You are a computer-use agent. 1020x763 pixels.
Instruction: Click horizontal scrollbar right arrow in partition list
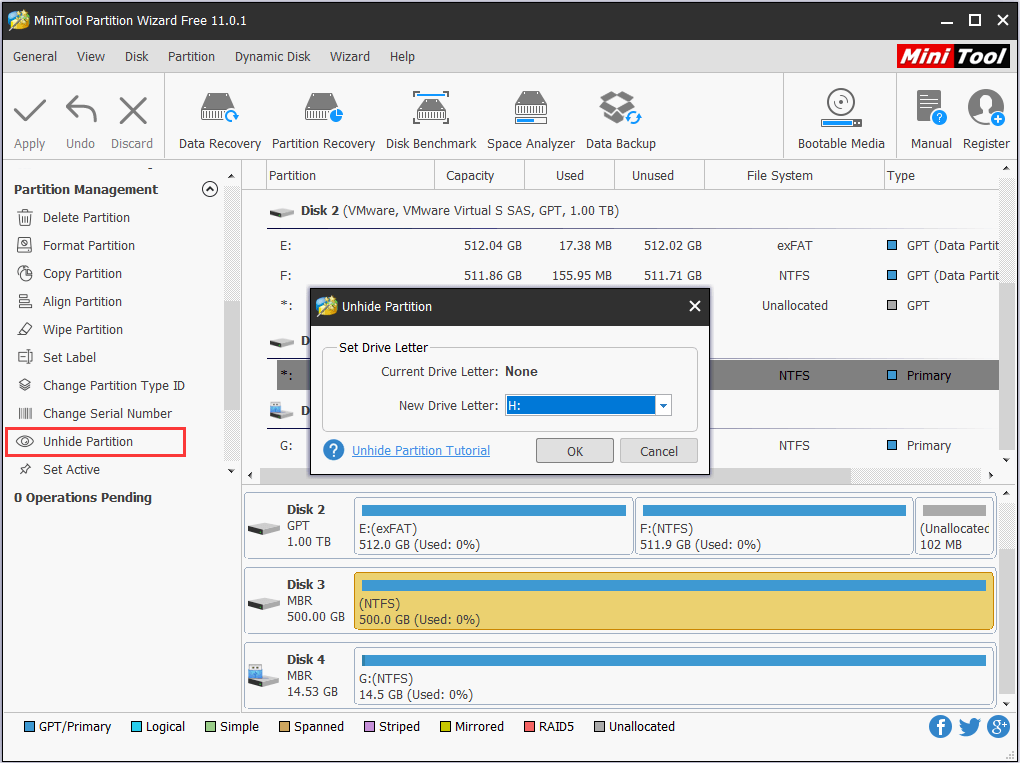tap(991, 475)
